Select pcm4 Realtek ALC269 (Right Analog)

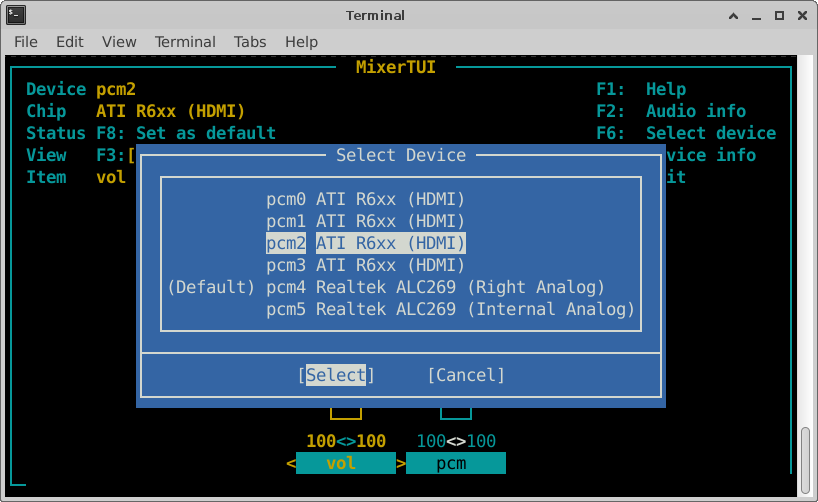[435, 287]
